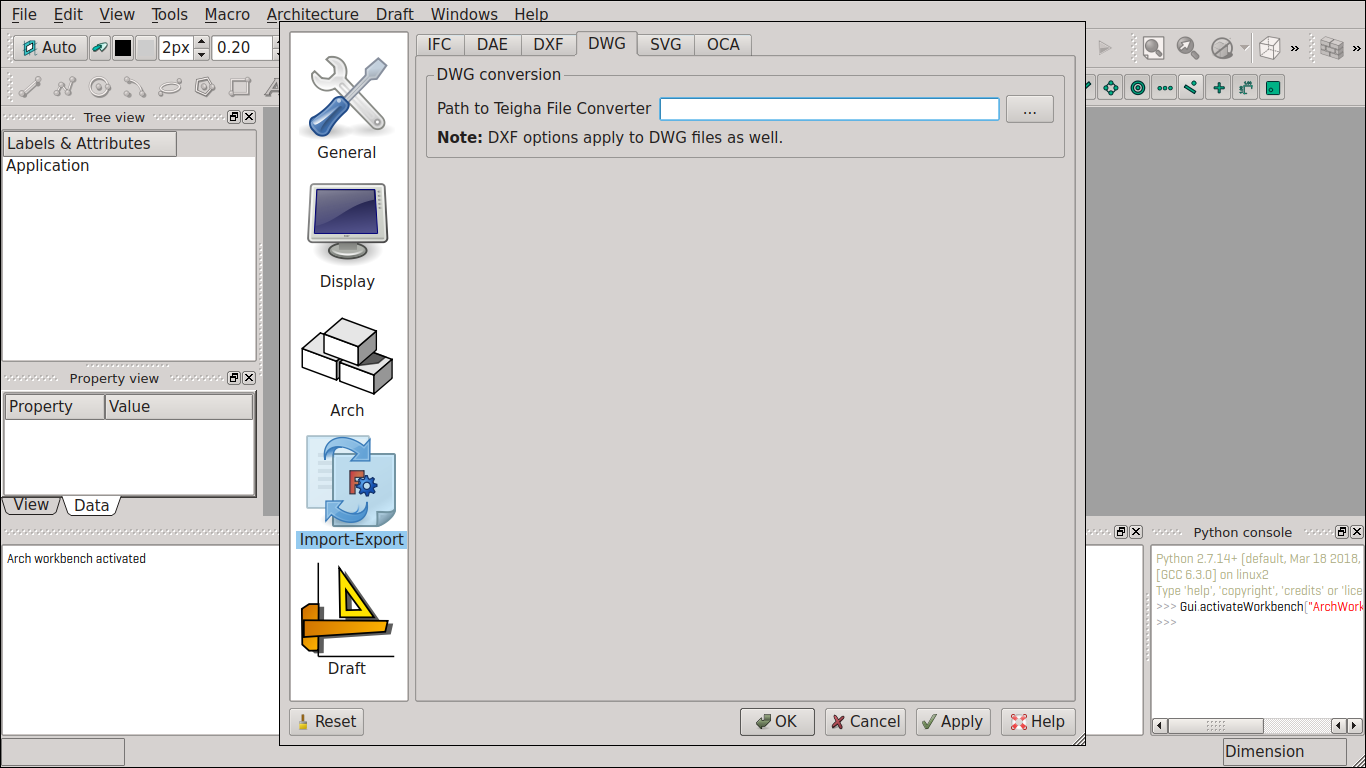This screenshot has width=1366, height=768.
Task: Float the Property view panel
Action: click(x=234, y=378)
